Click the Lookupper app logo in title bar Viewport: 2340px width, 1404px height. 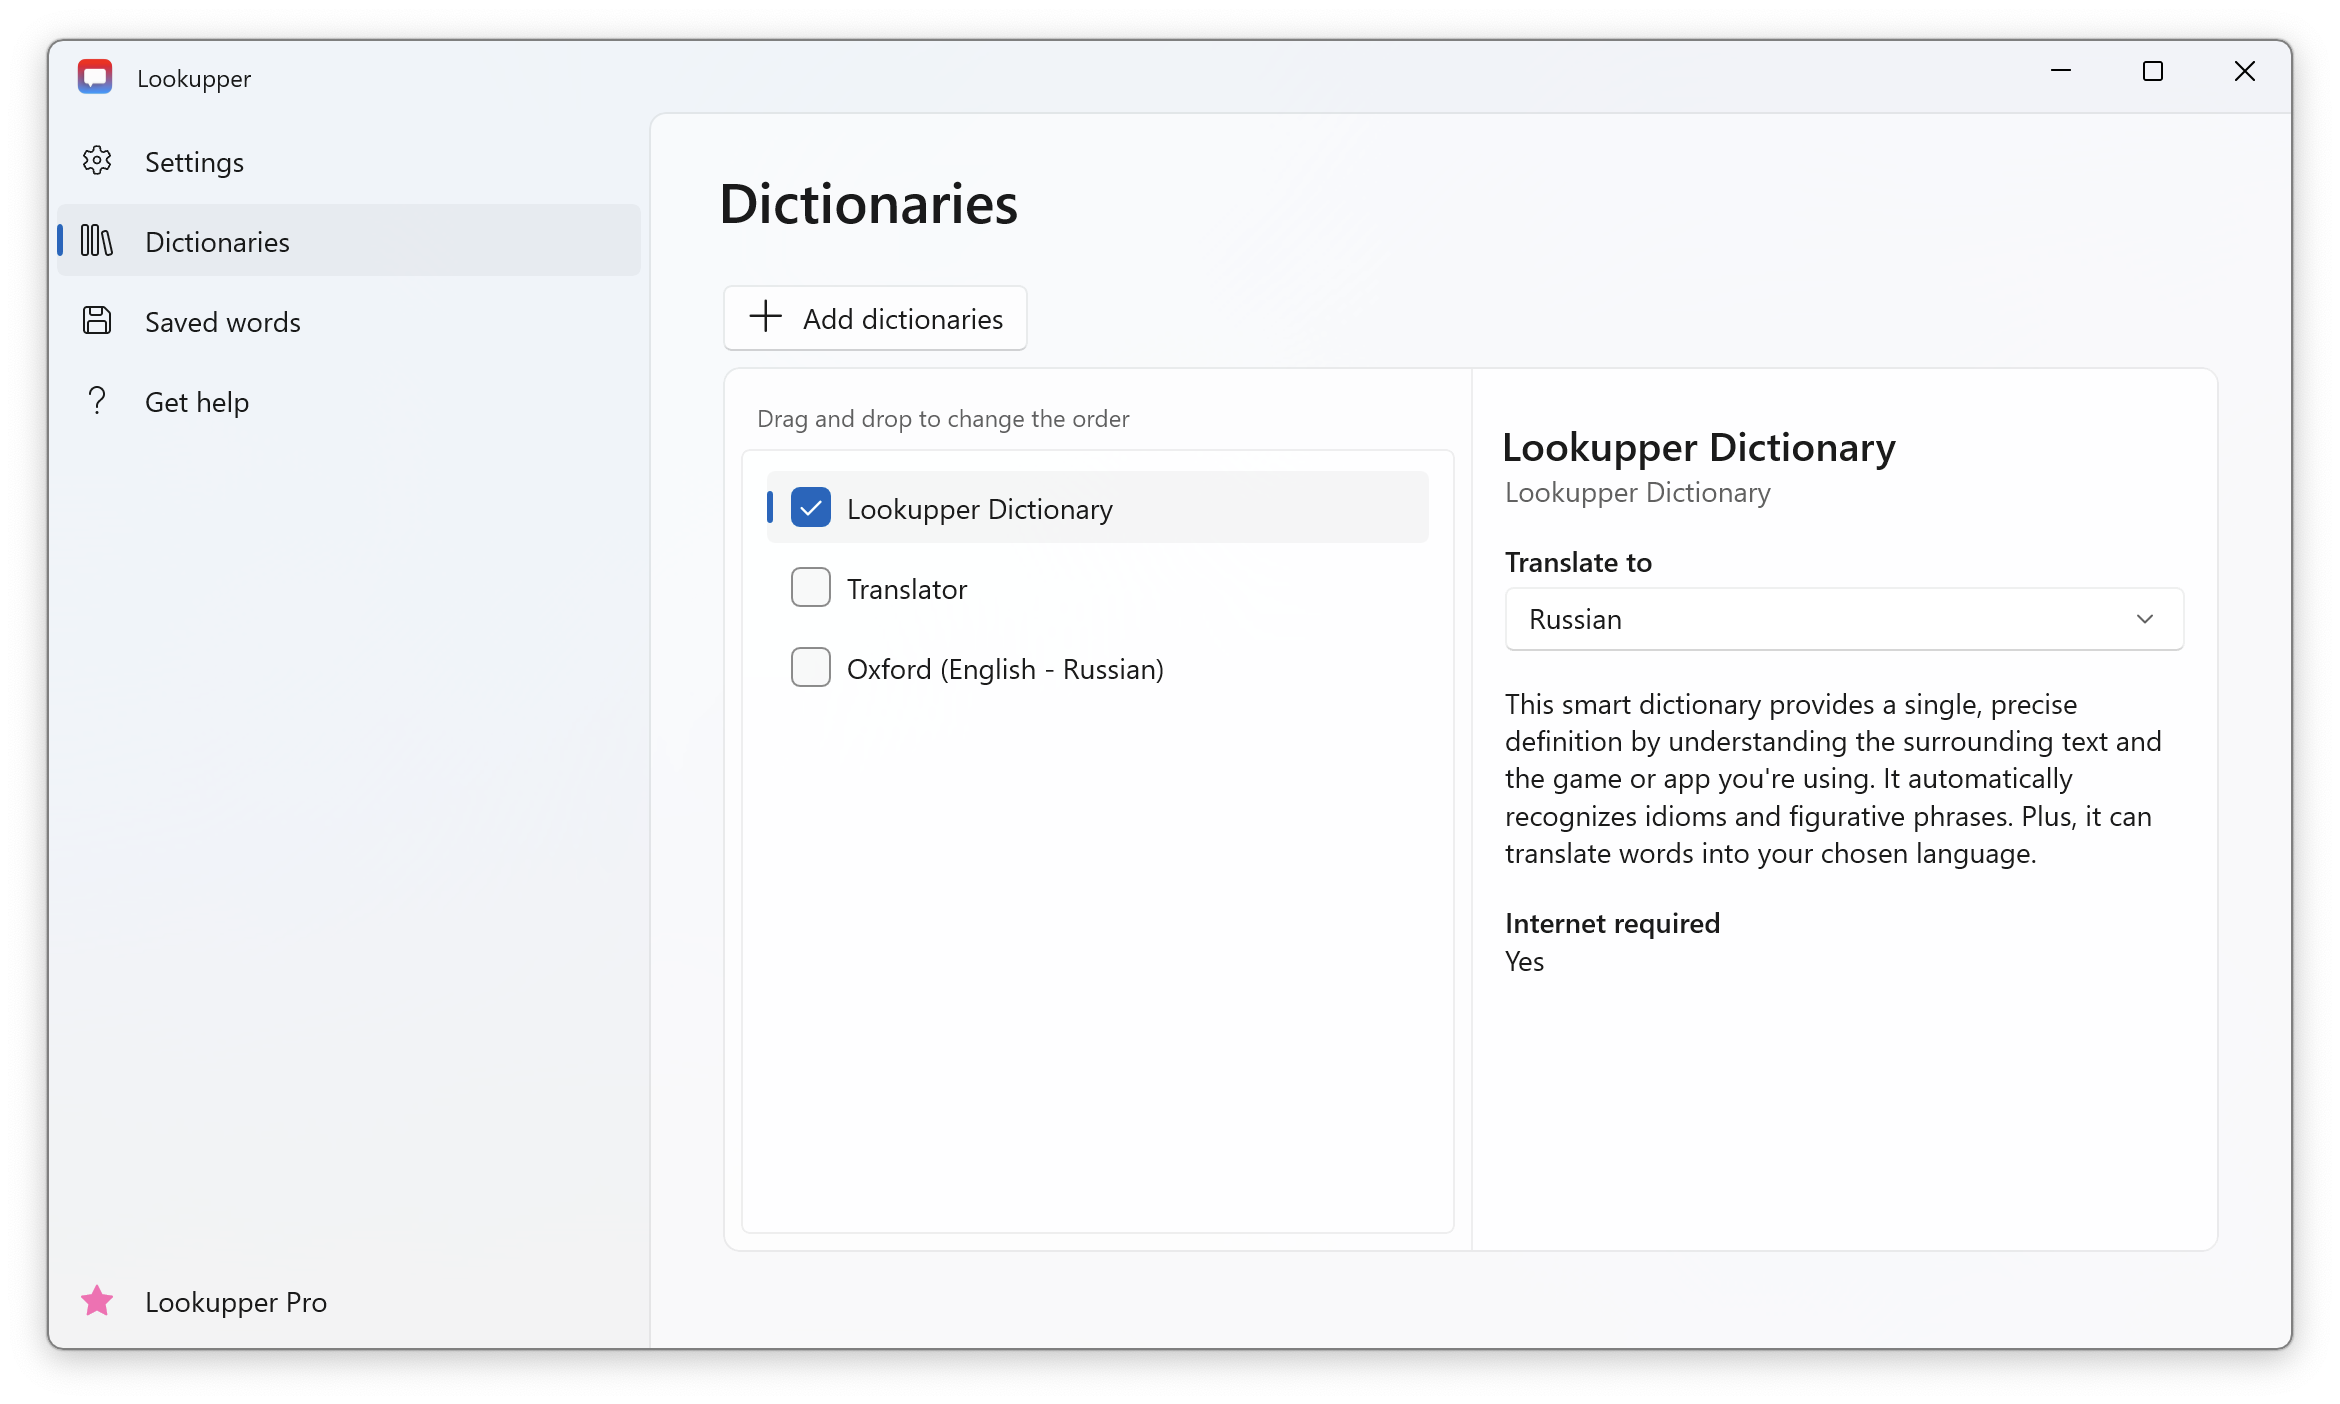point(95,77)
